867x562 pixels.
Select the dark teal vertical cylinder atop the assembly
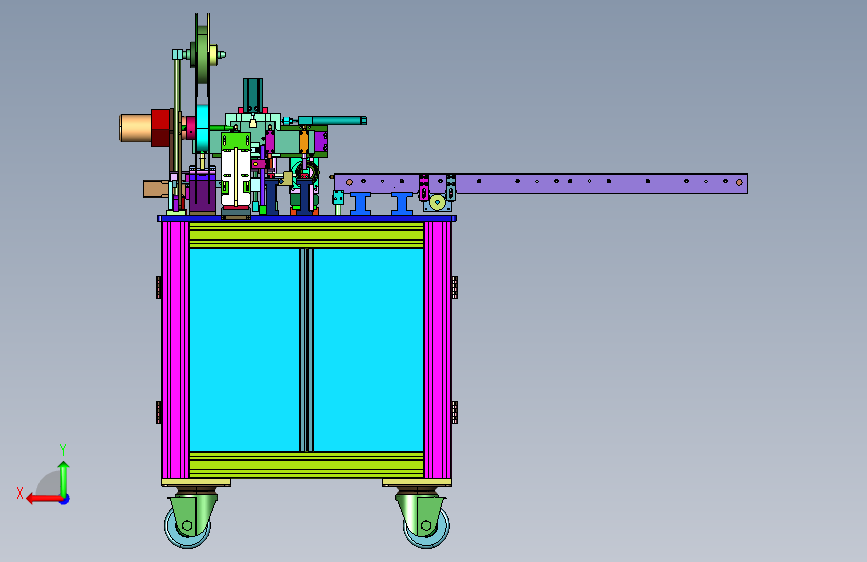253,95
